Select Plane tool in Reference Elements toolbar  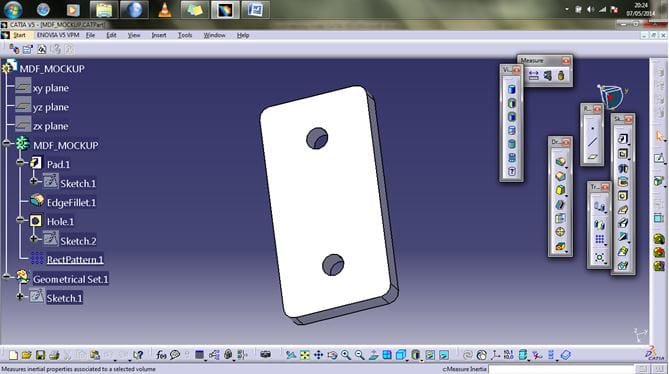point(592,157)
